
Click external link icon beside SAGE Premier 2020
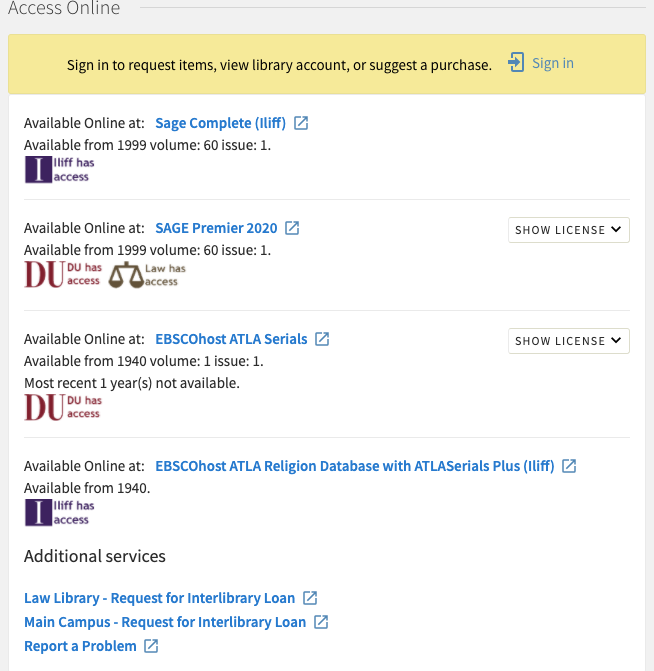point(292,228)
